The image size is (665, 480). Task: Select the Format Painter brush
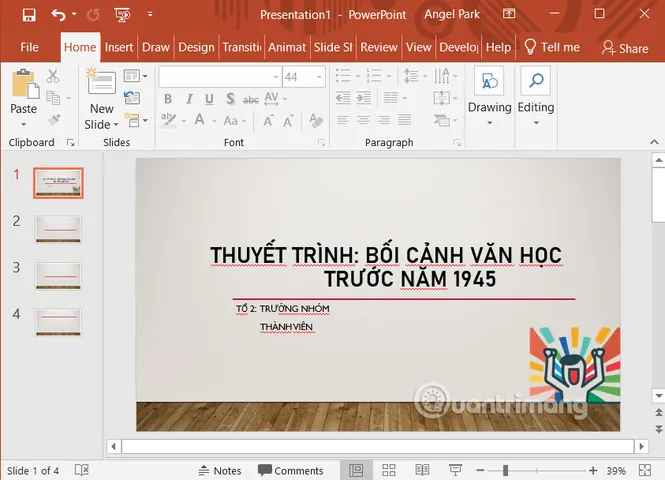pyautogui.click(x=54, y=120)
